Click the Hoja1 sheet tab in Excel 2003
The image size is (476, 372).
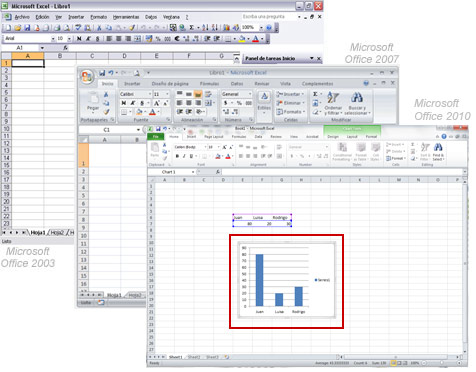click(x=37, y=232)
